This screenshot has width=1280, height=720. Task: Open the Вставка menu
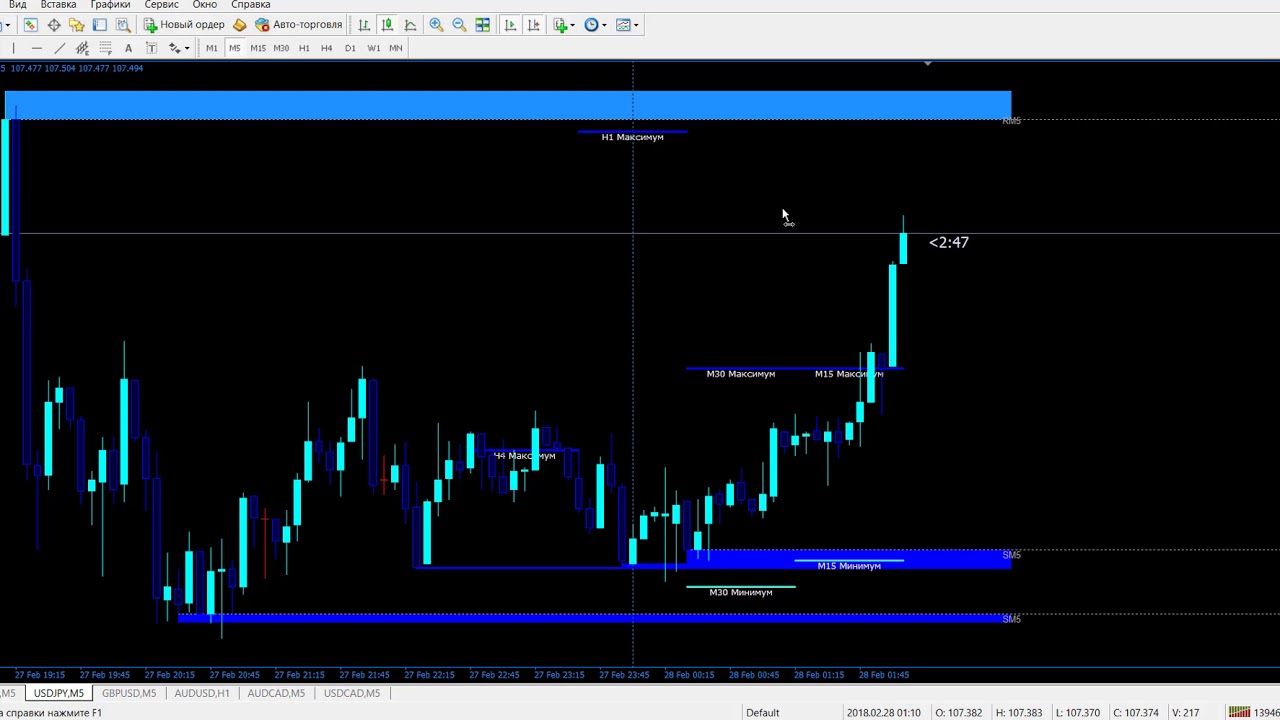[x=58, y=5]
